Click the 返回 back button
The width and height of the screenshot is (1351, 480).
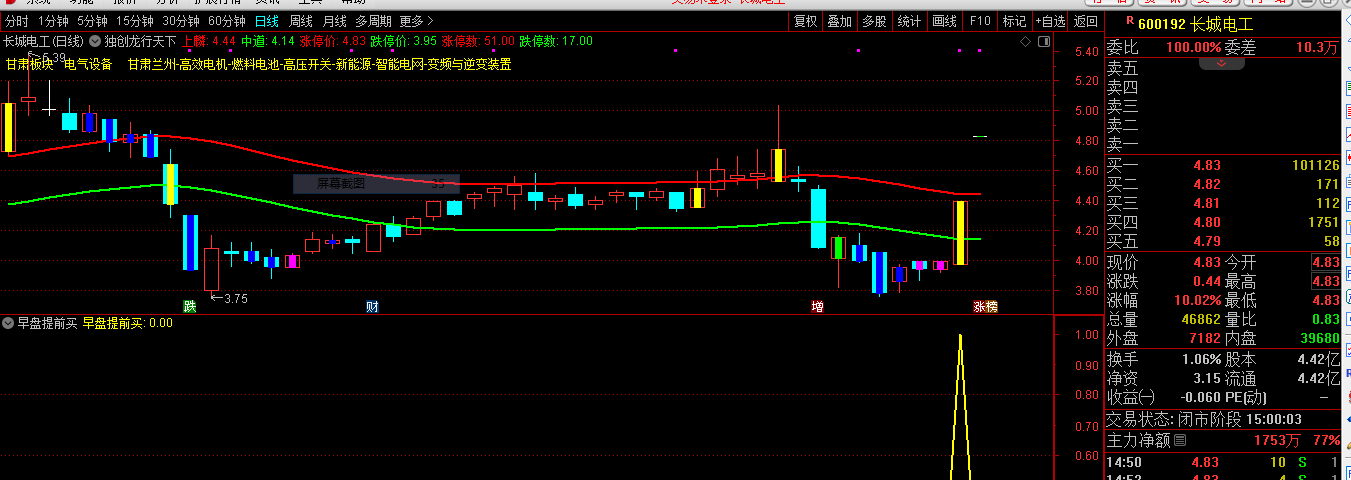(1085, 20)
